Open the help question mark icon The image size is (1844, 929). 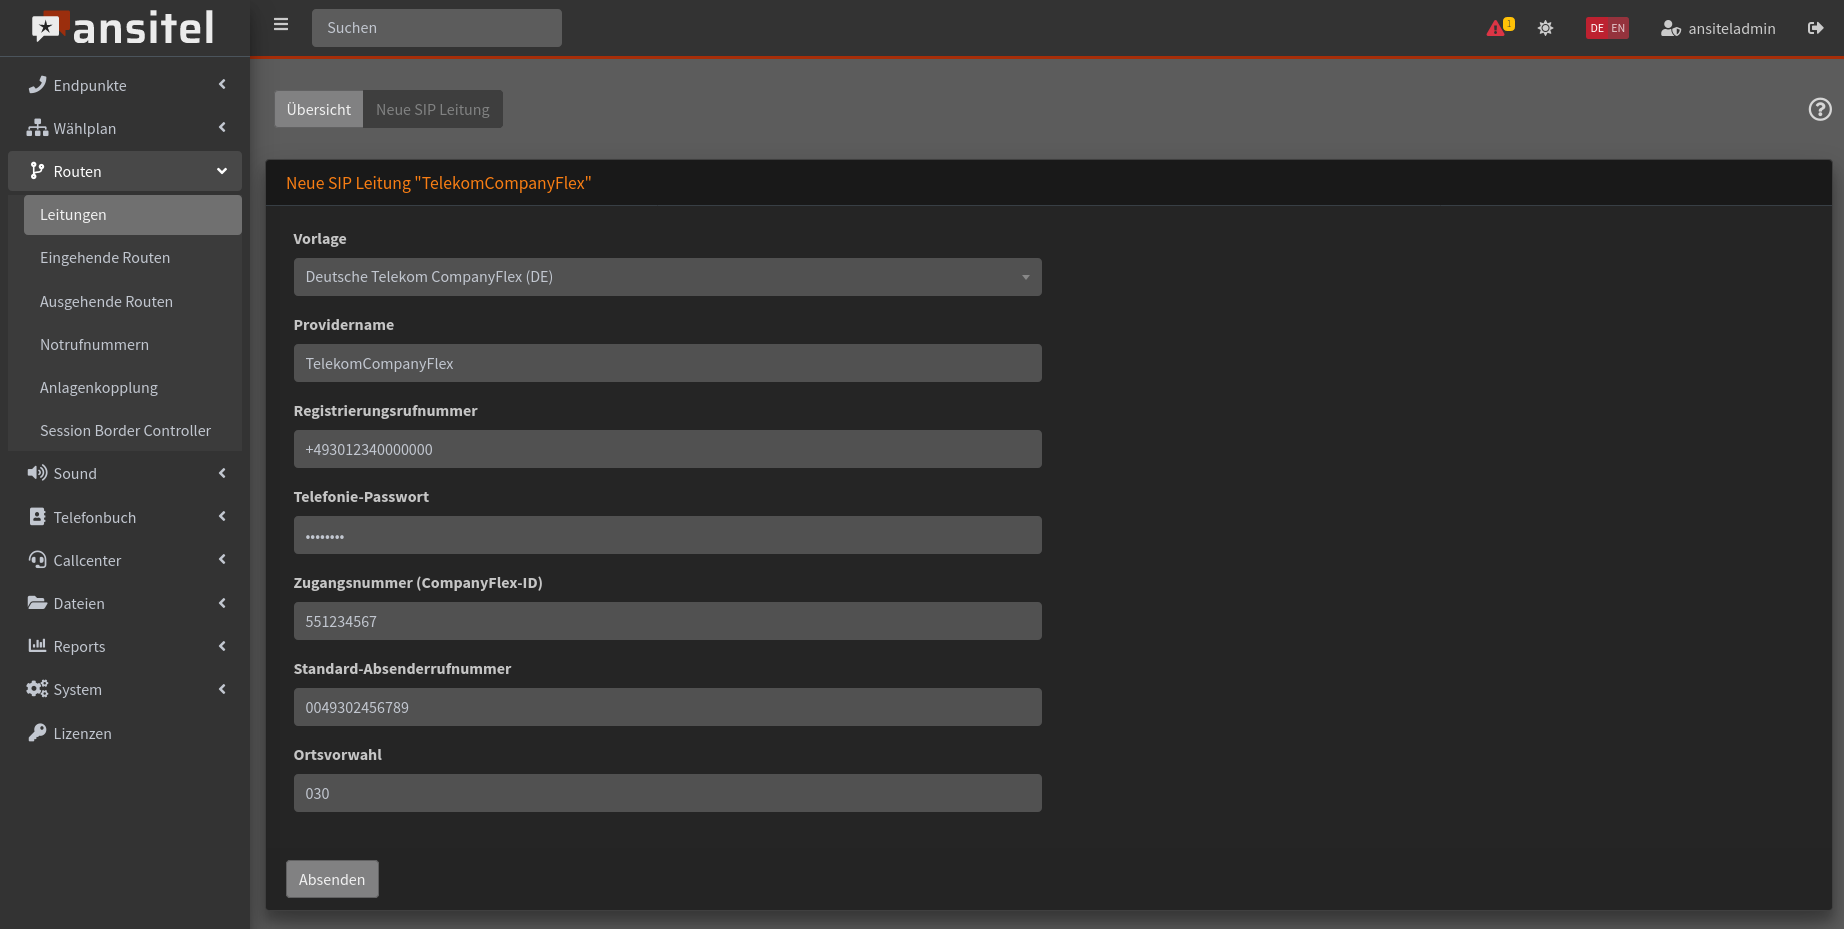click(1819, 109)
